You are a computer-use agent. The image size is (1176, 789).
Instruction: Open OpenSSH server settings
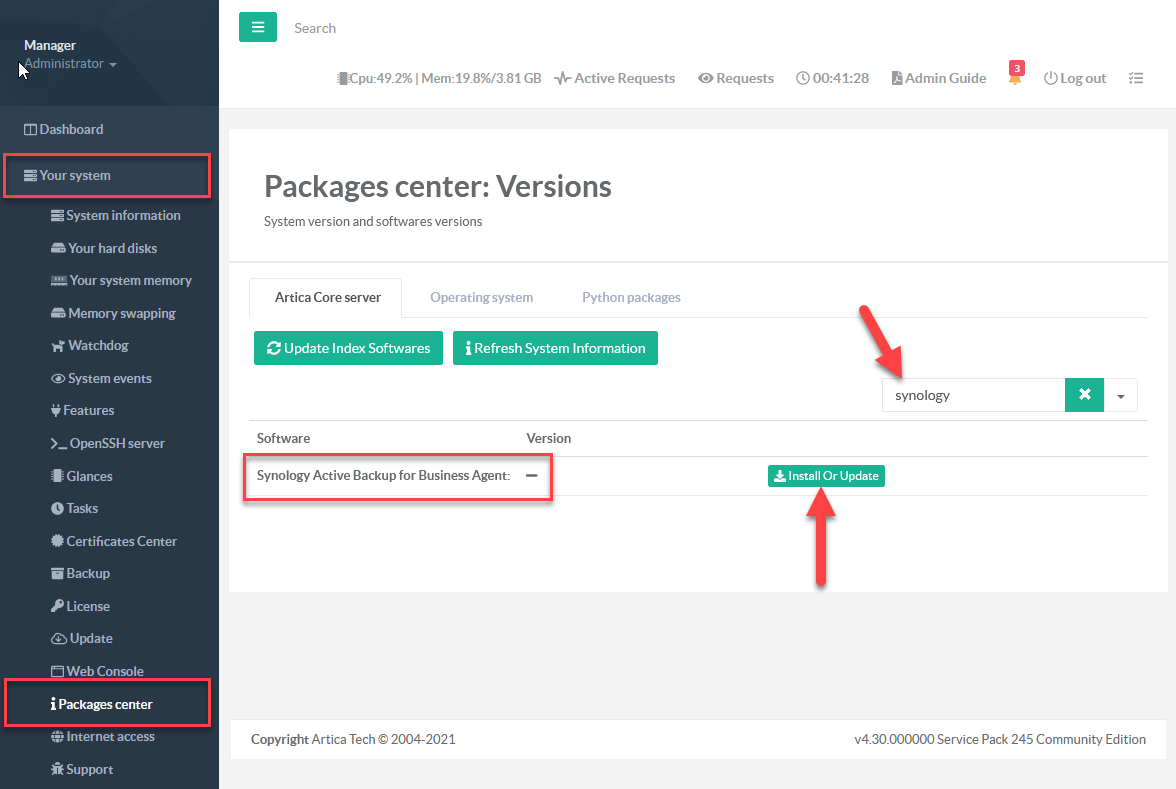pyautogui.click(x=116, y=443)
